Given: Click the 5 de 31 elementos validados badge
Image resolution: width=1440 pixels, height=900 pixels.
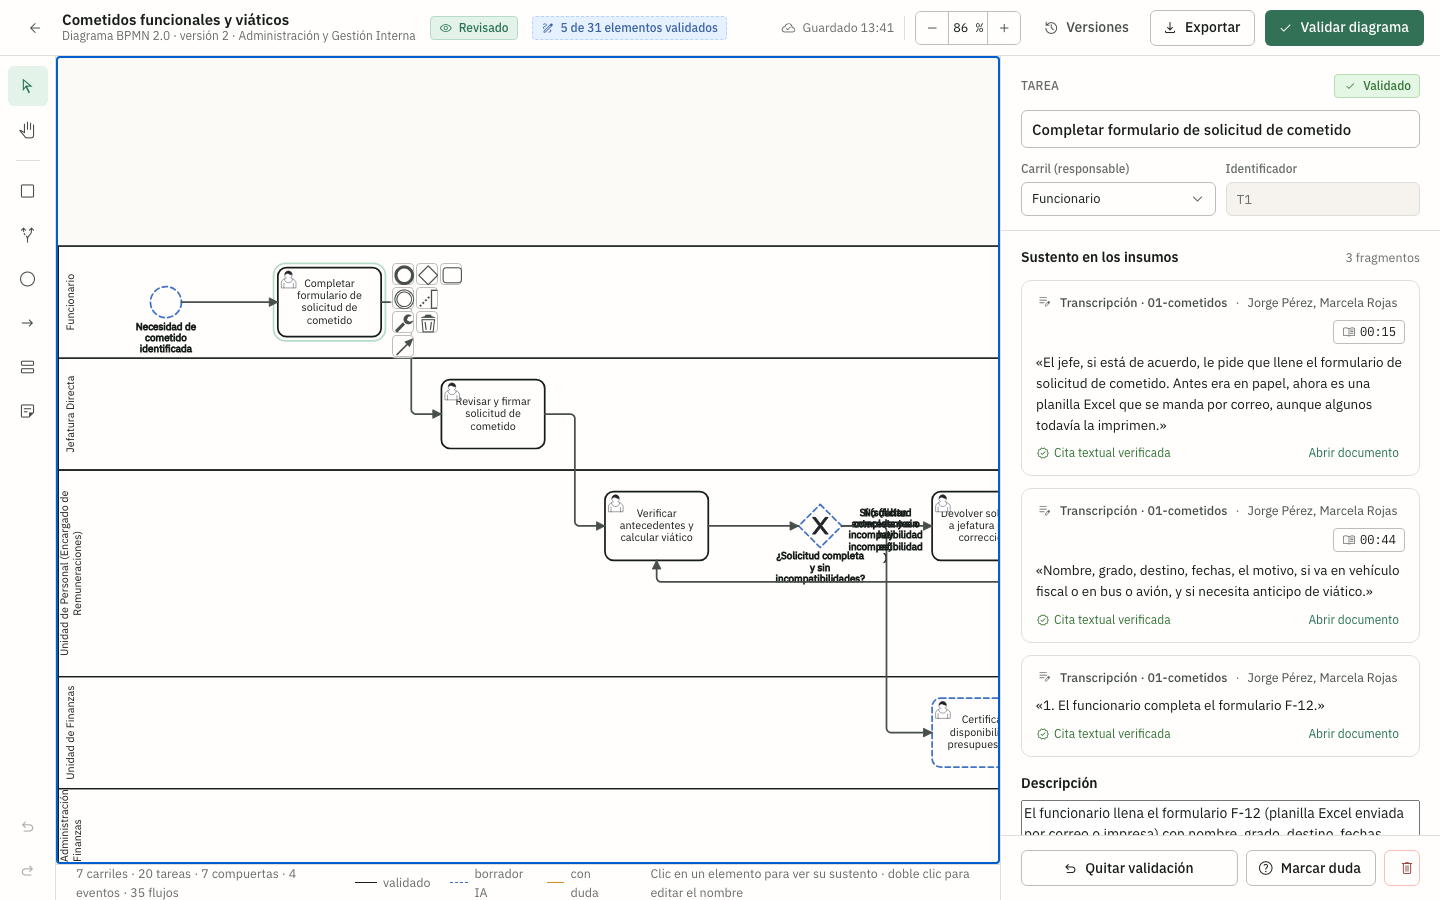Looking at the screenshot, I should [x=630, y=28].
